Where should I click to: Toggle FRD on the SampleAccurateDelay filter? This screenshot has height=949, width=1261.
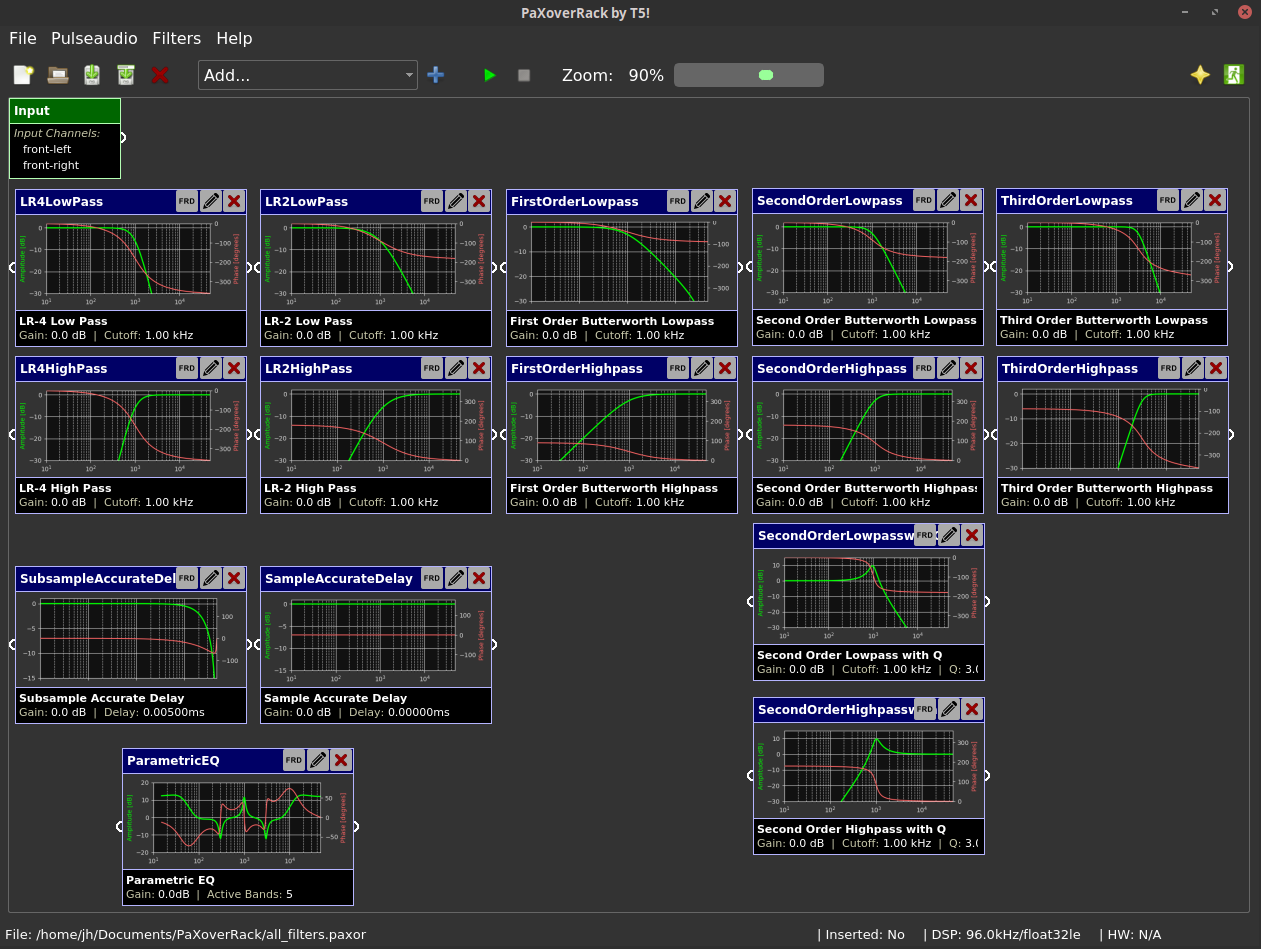pyautogui.click(x=432, y=578)
